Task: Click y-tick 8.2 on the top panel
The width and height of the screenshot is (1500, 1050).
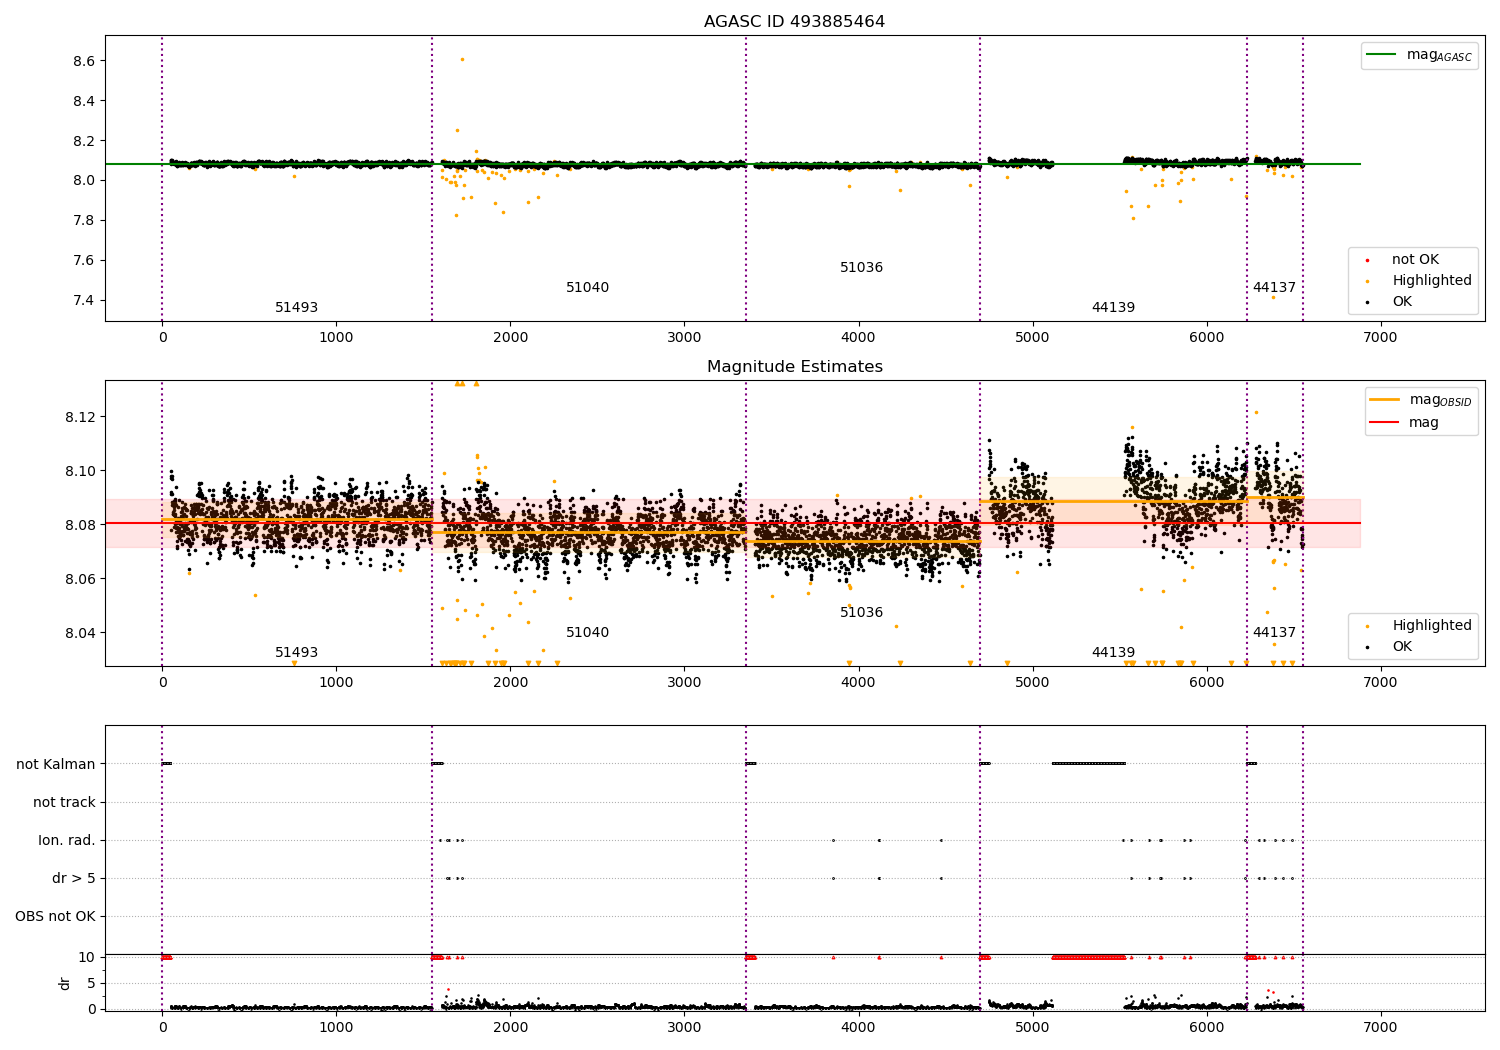Action: pyautogui.click(x=84, y=141)
